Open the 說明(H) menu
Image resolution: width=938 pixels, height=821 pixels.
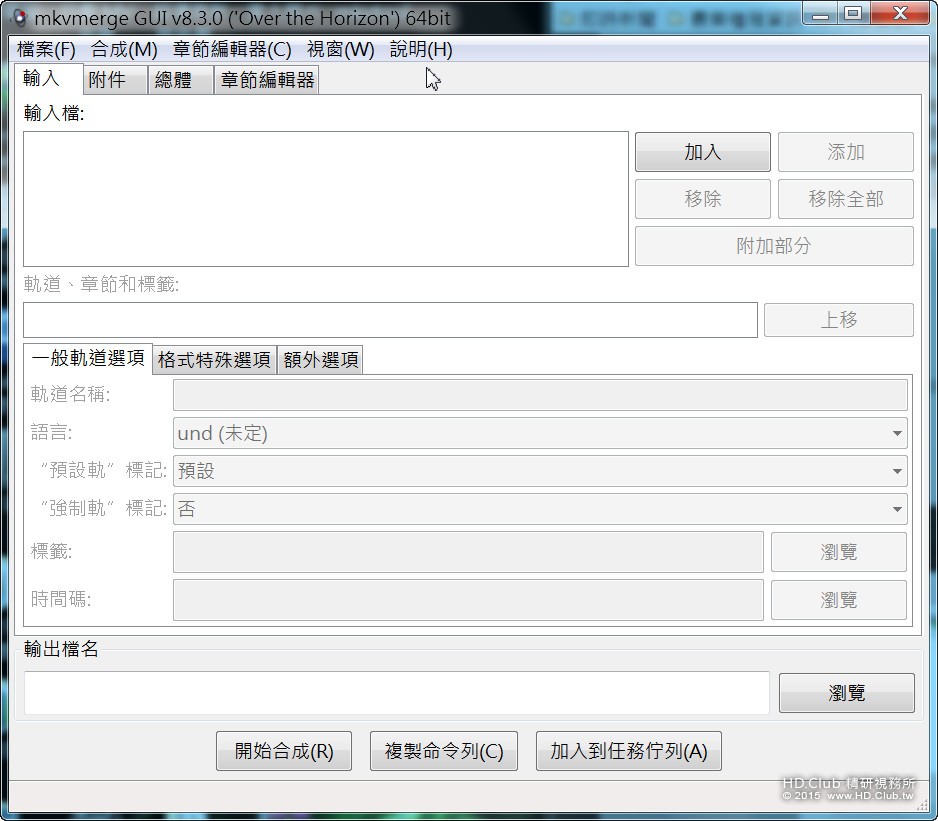point(421,49)
